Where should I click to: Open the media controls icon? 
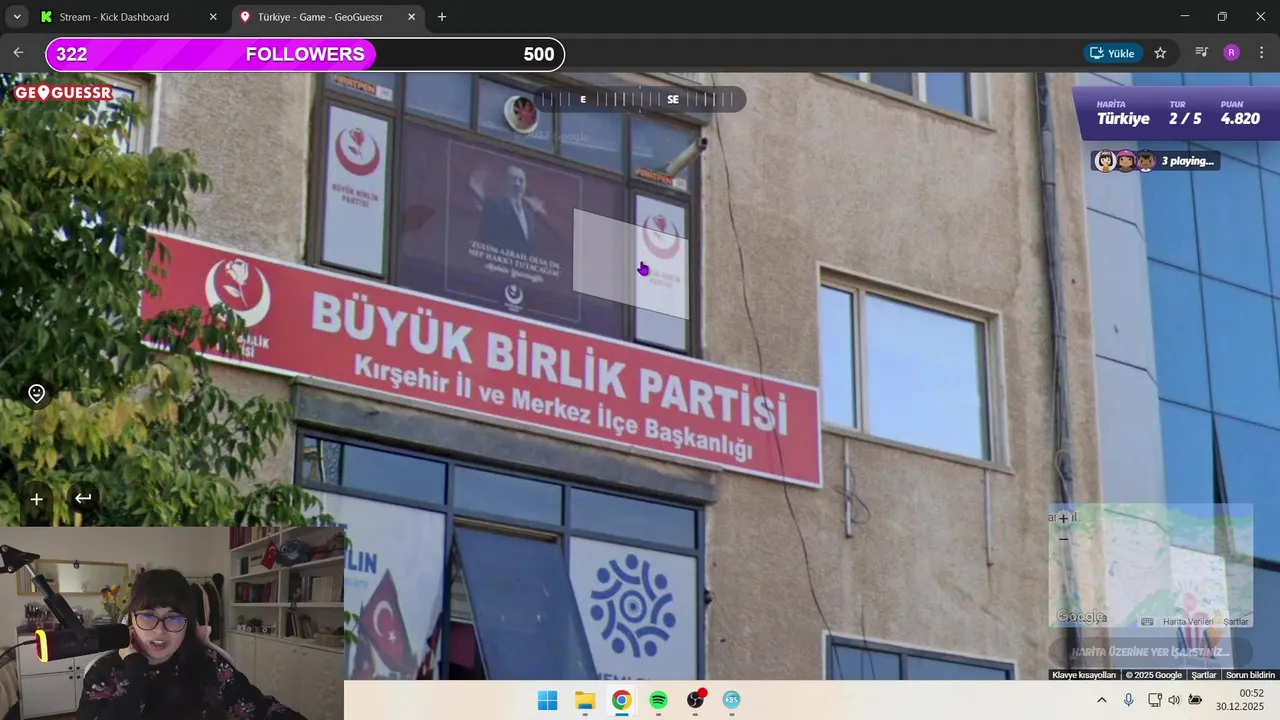1202,53
